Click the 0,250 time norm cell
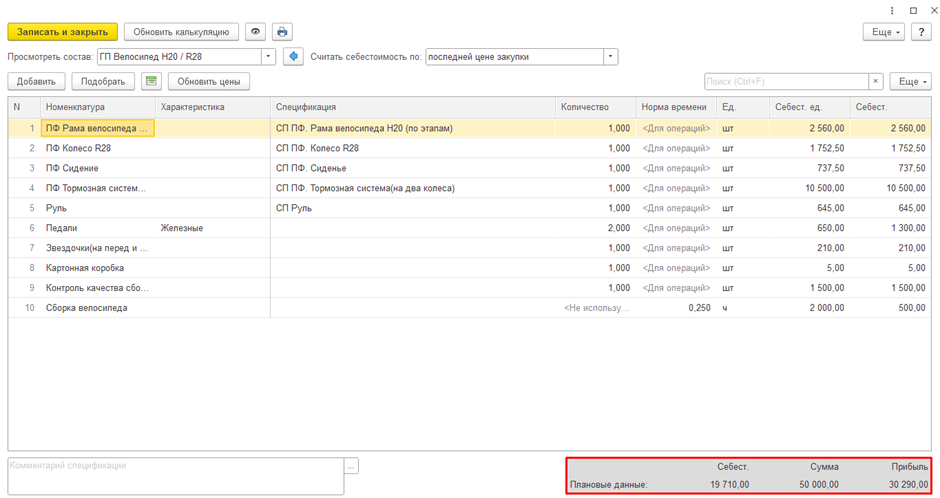Screen dimensions: 940x498 coord(676,308)
